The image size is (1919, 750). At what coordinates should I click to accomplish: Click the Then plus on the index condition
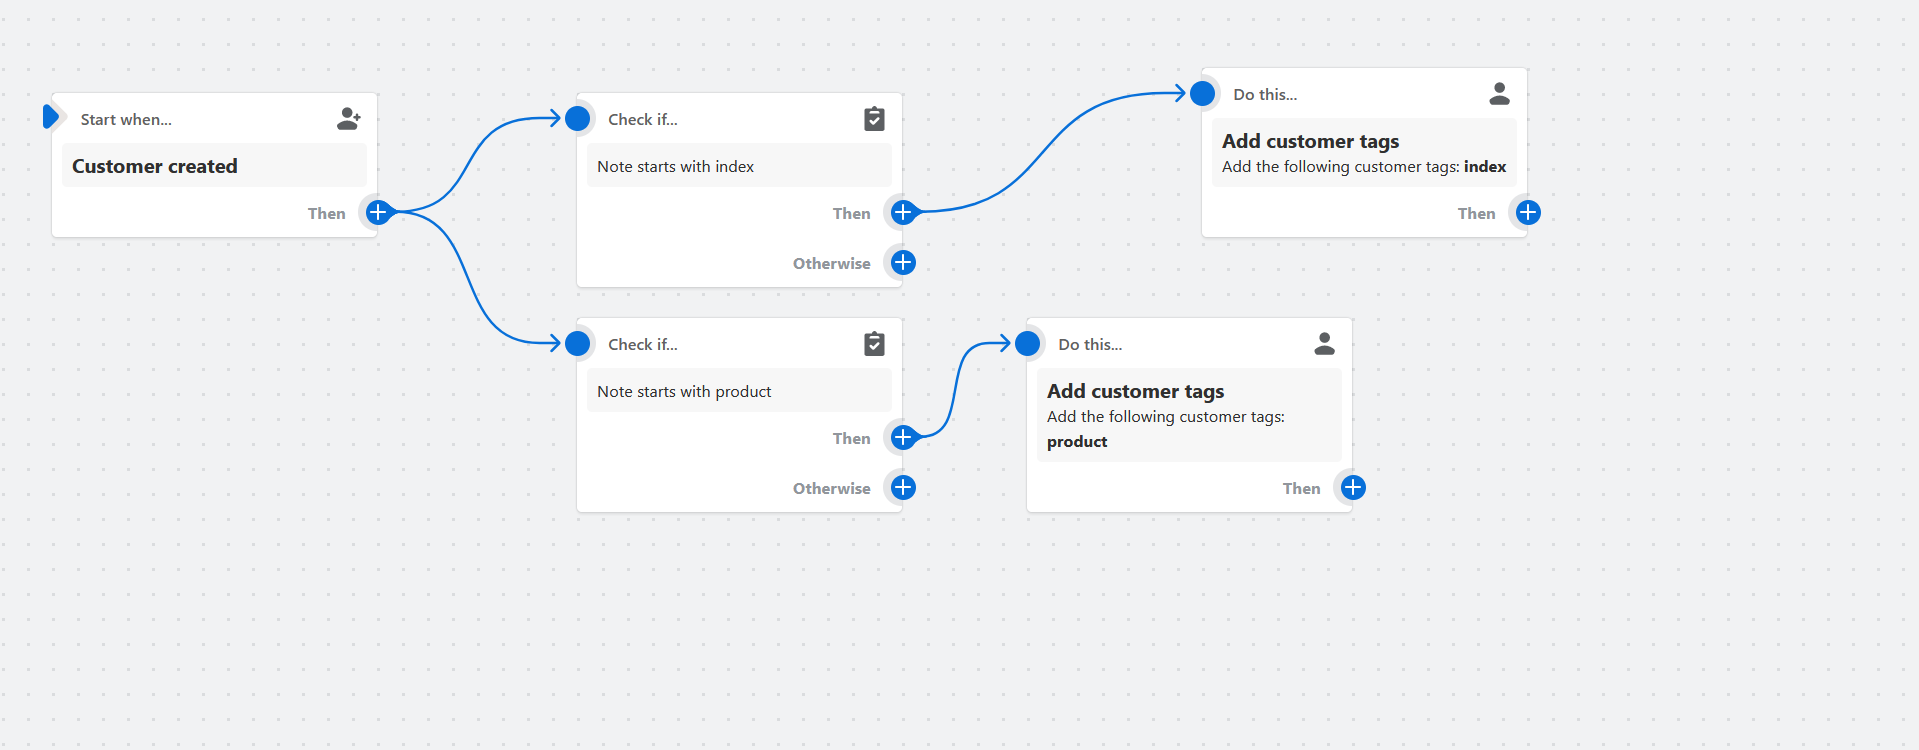point(903,212)
